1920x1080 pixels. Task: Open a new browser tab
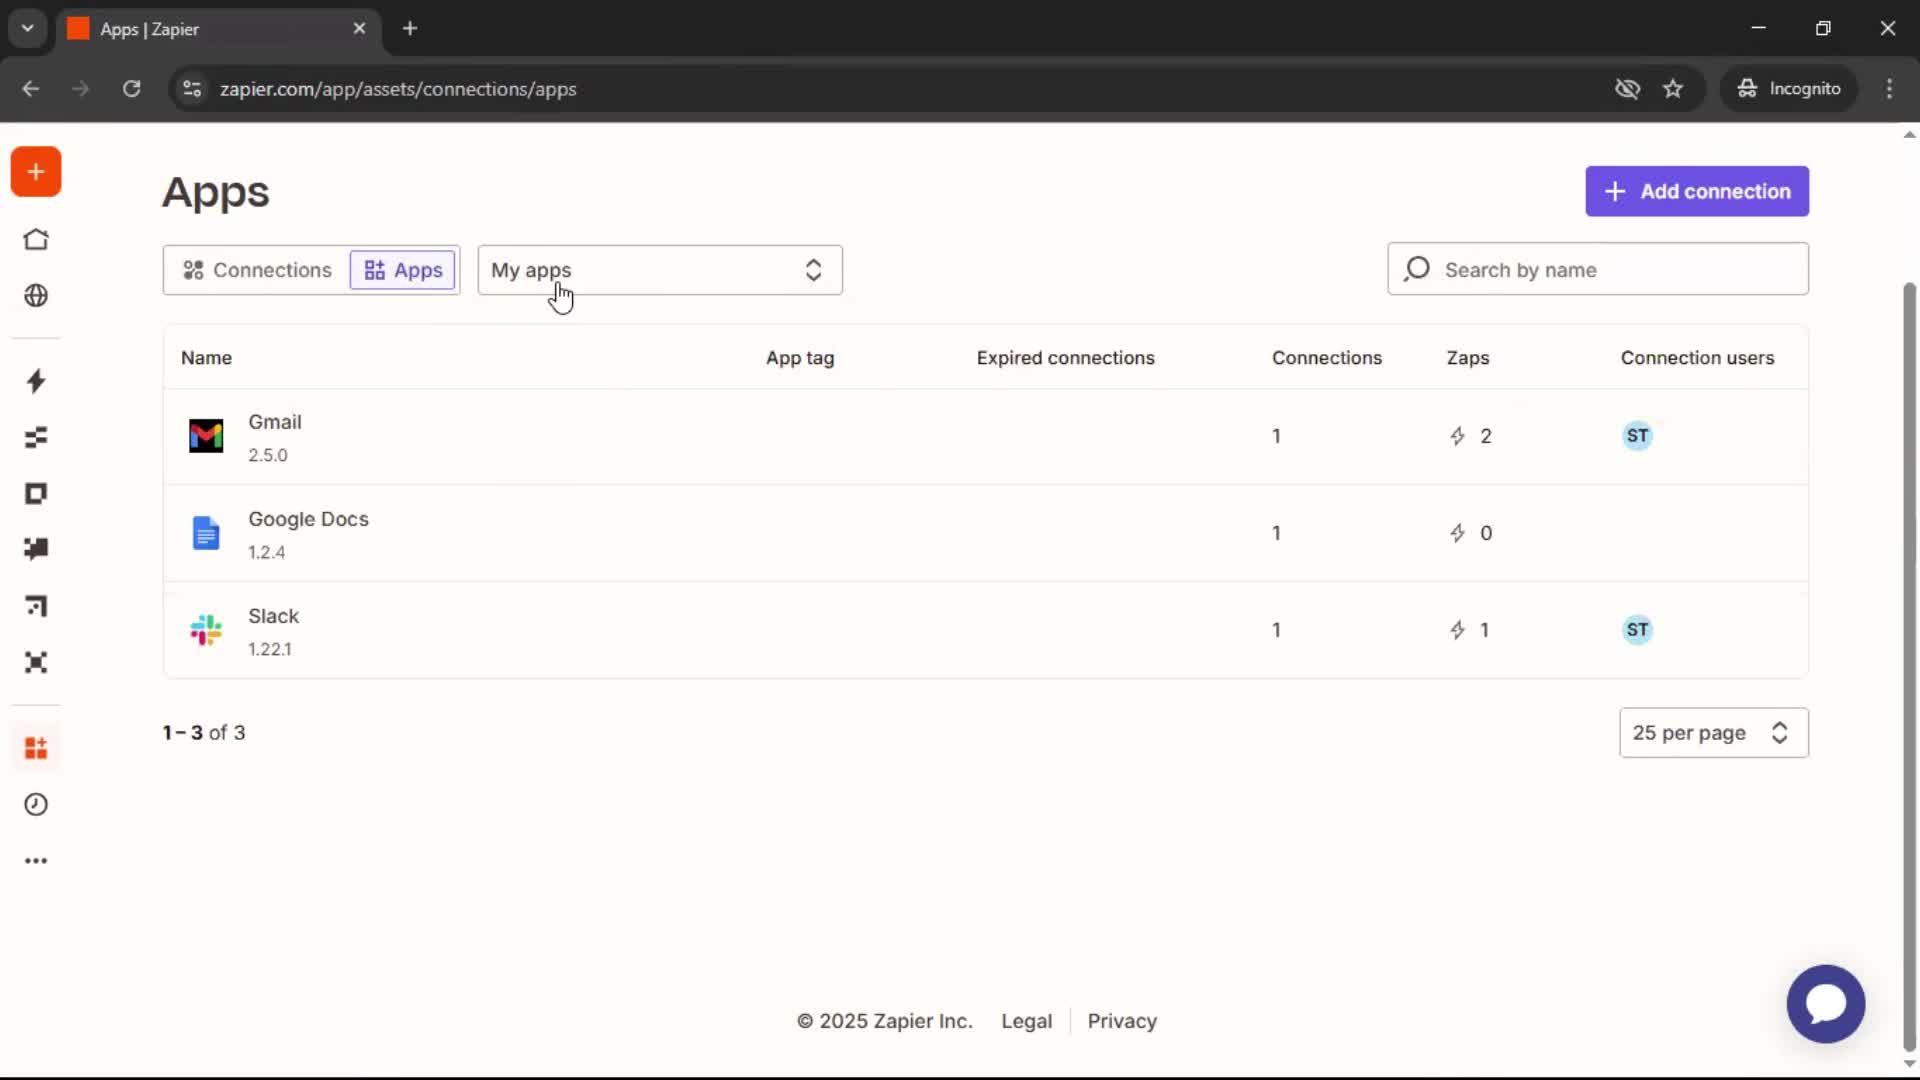pyautogui.click(x=410, y=28)
